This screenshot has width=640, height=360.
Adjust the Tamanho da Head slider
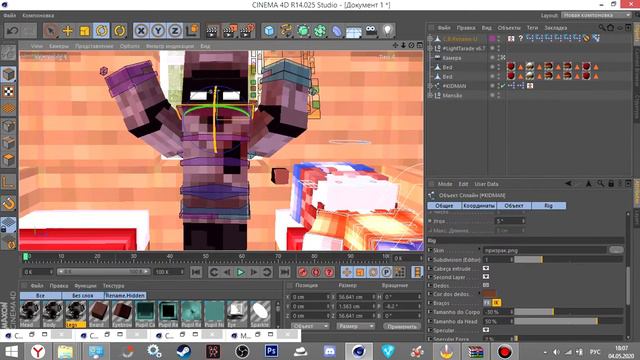pyautogui.click(x=568, y=321)
